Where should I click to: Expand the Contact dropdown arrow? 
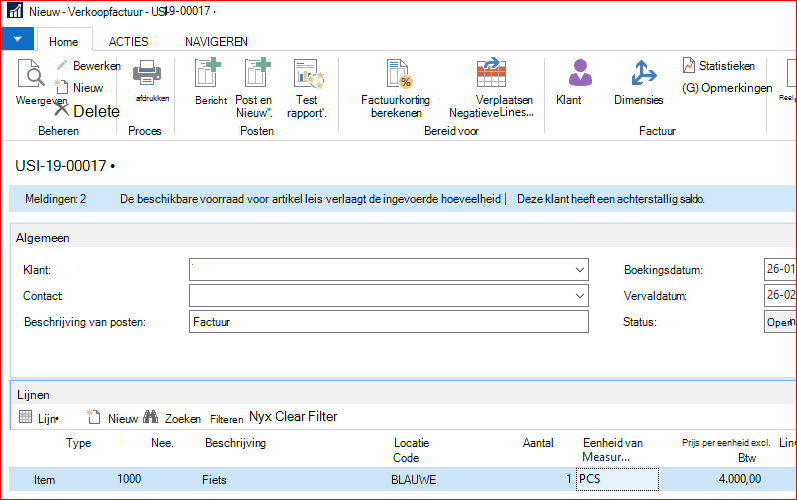579,296
